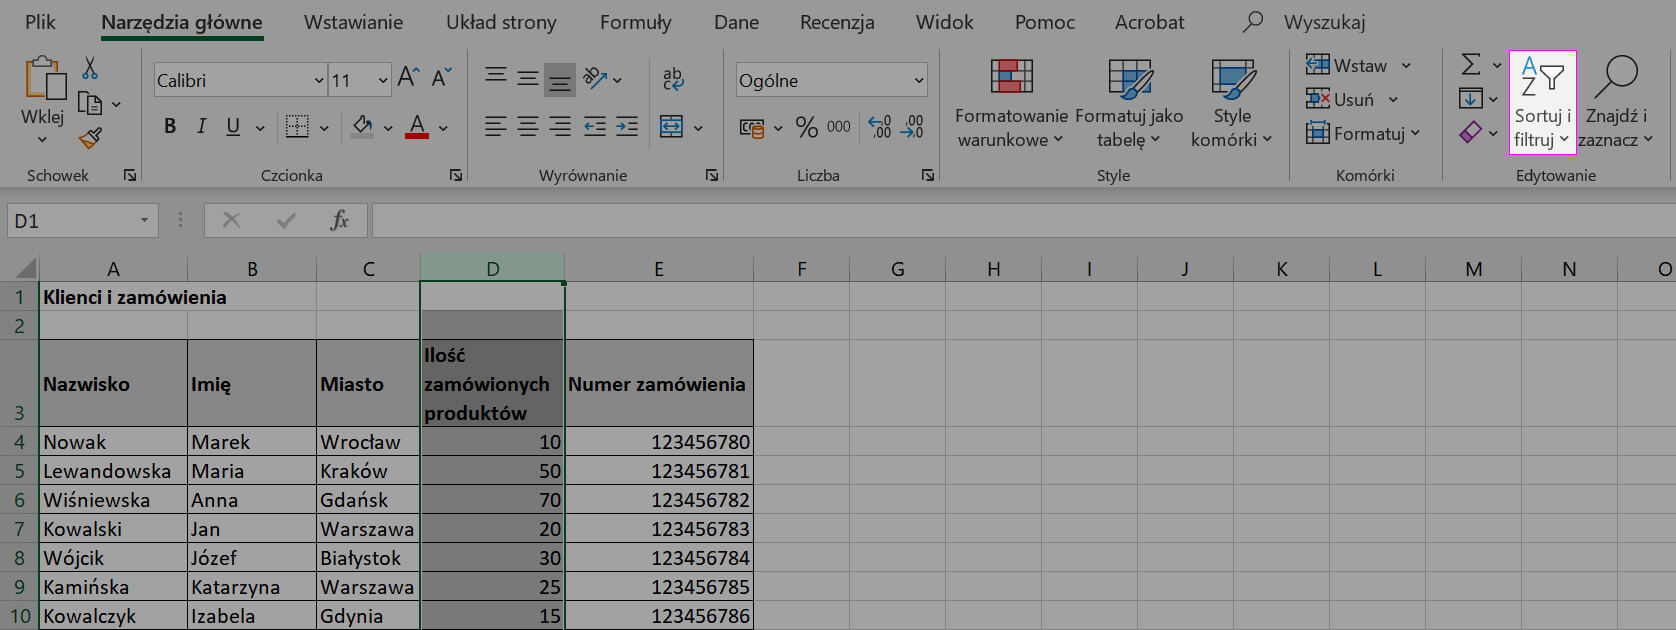Apply fill color with paint bucket
The height and width of the screenshot is (630, 1676).
[x=363, y=126]
